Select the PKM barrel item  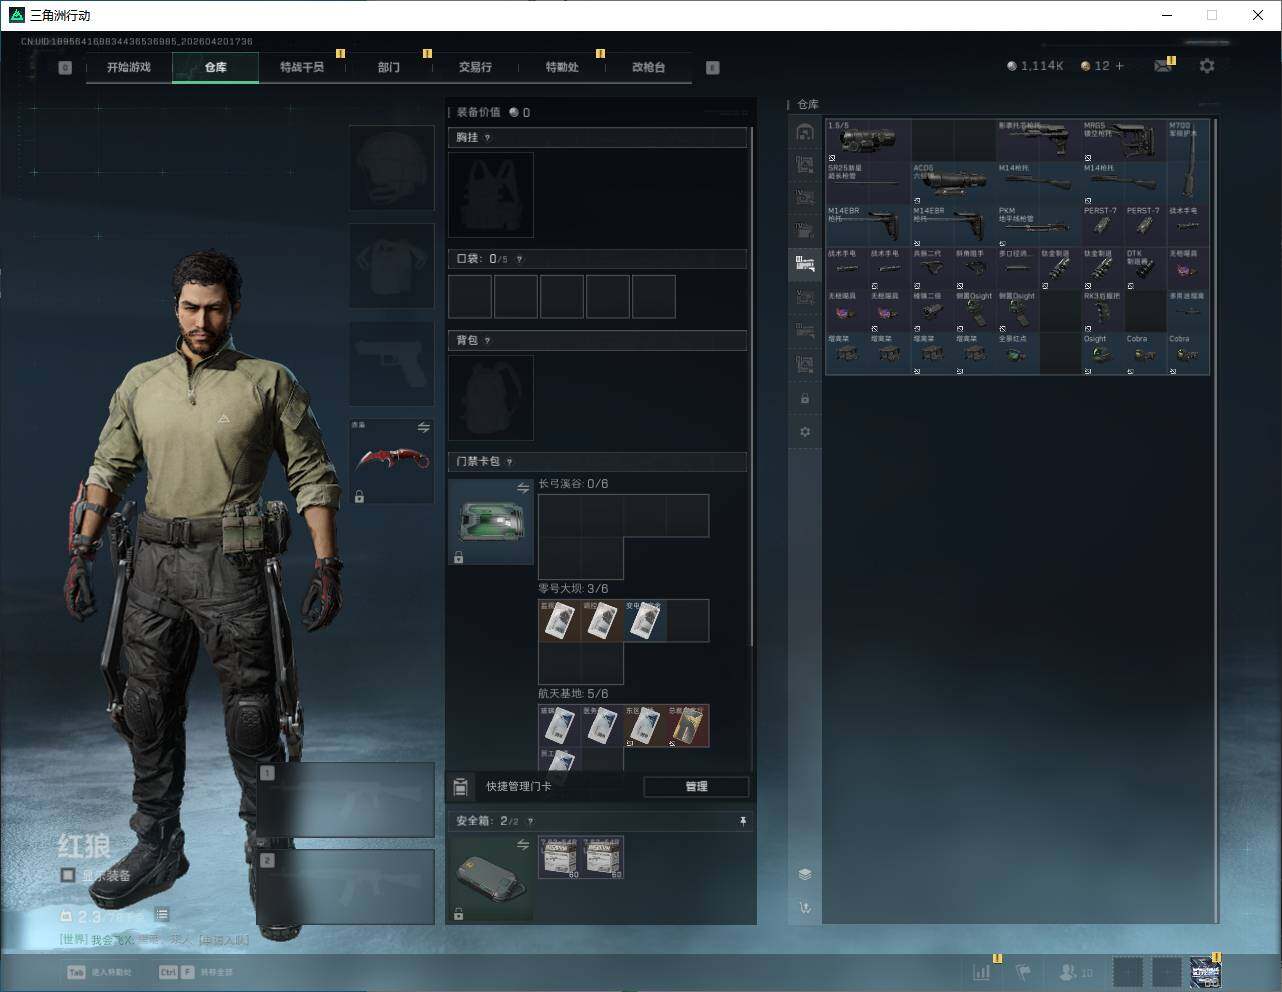click(1038, 225)
